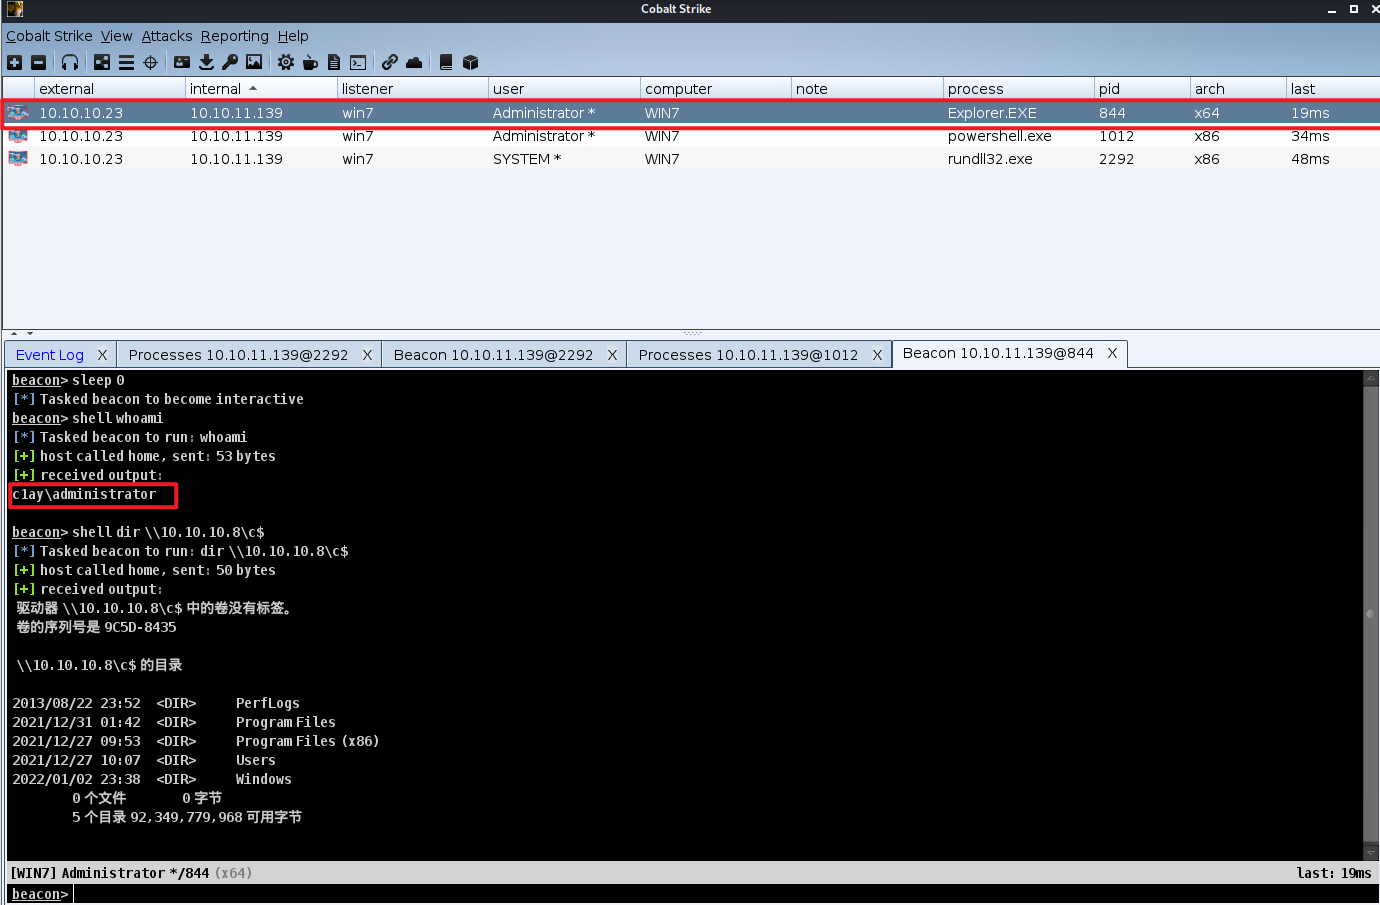Select the Beacon 10.10.11.139@844 tab
Viewport: 1380px width, 905px height.
[x=998, y=353]
